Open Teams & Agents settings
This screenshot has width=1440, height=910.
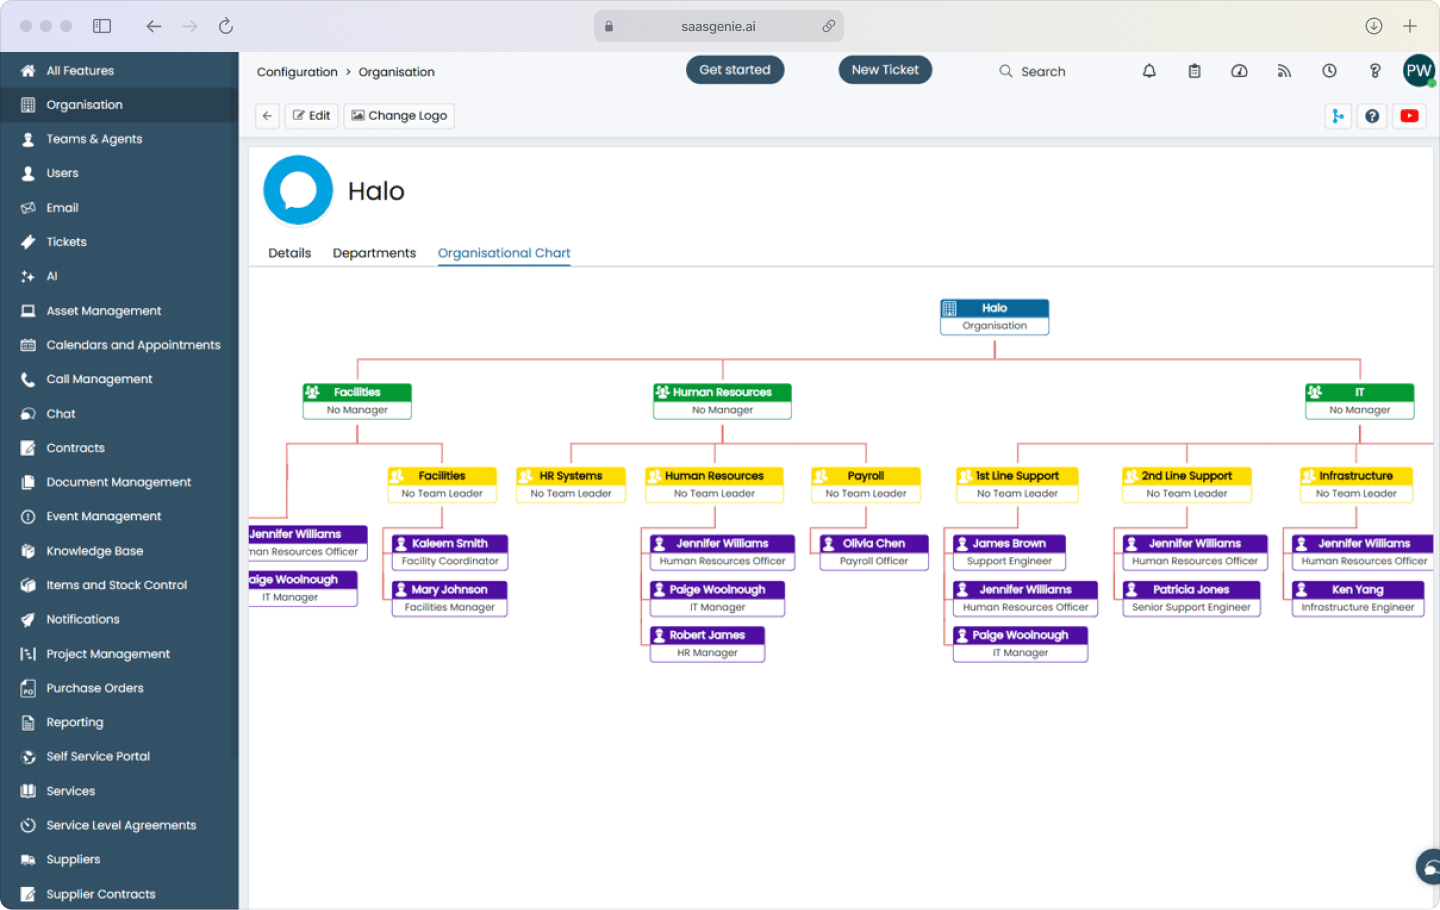tap(119, 139)
